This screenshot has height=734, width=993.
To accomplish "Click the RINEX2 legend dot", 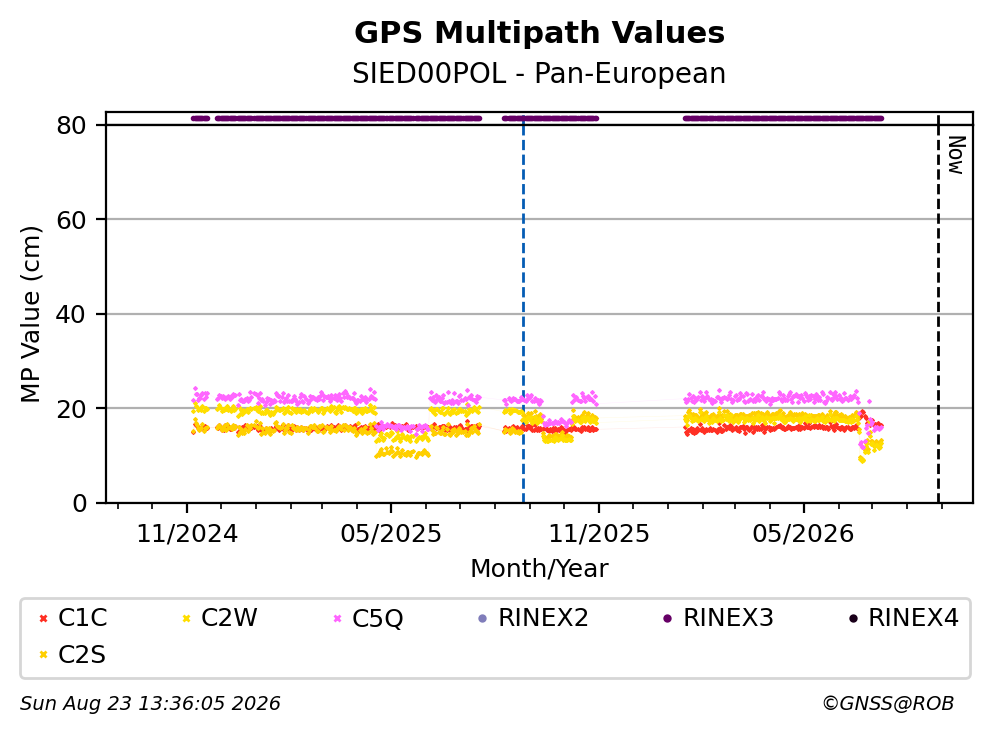I will point(483,618).
